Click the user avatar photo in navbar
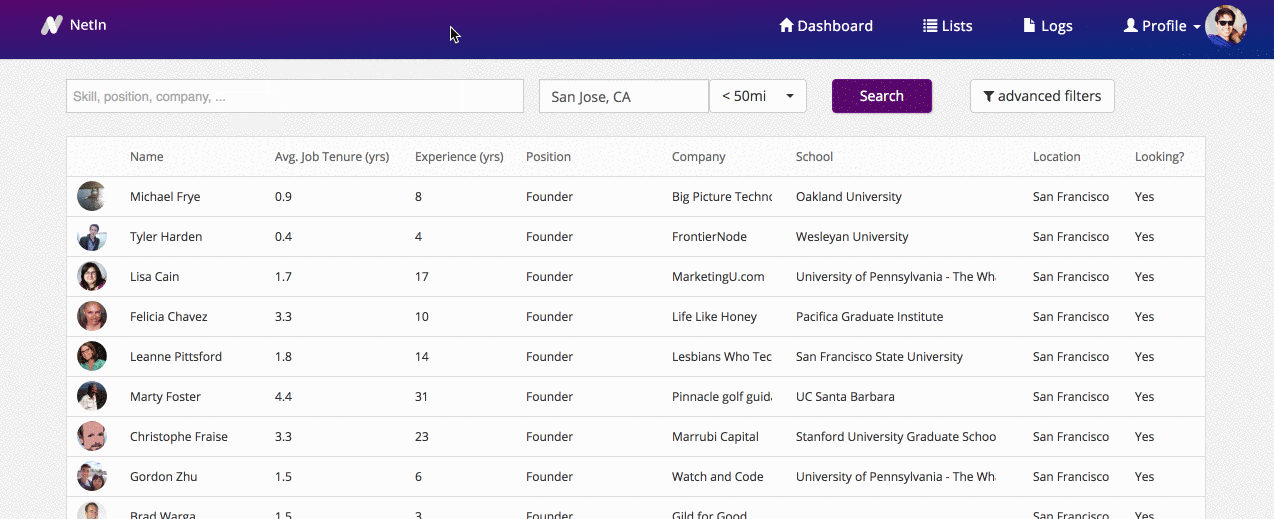 [1225, 26]
